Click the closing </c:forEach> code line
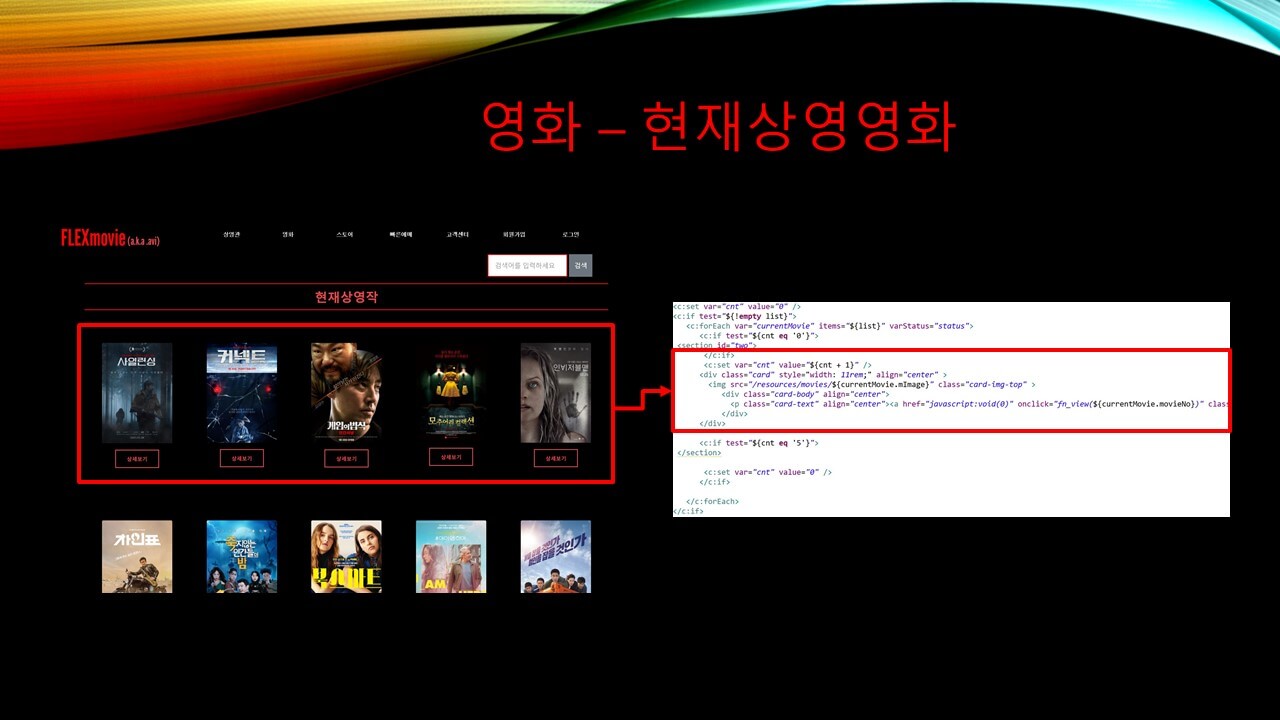The height and width of the screenshot is (720, 1280). 712,501
